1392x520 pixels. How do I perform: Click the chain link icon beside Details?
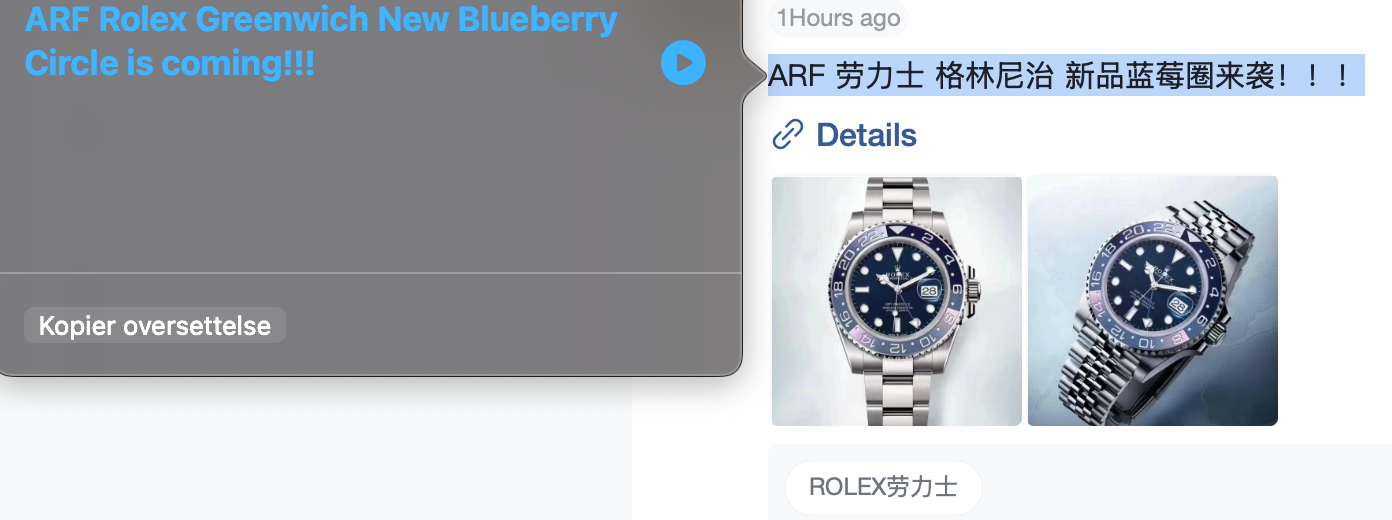(788, 134)
